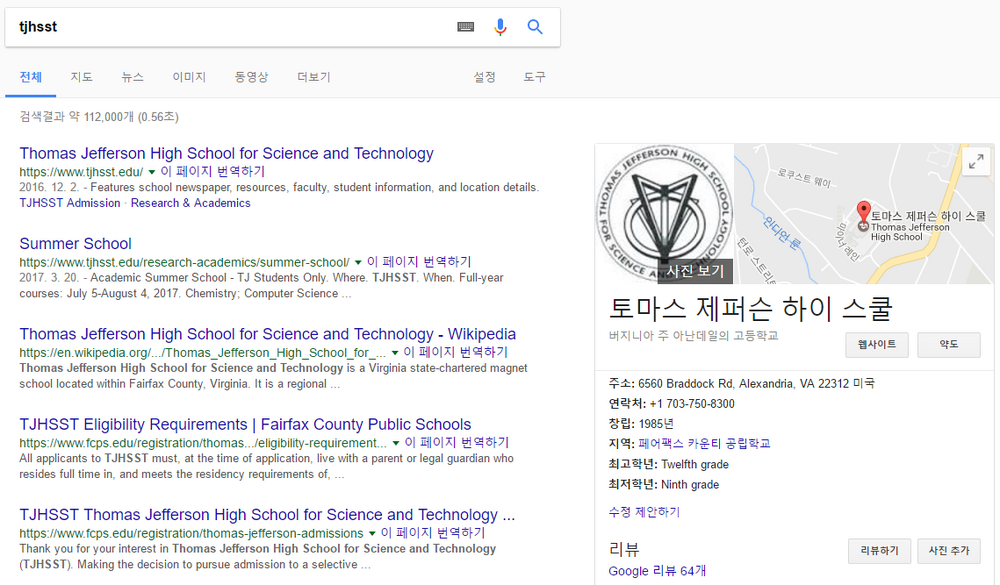Click the on-screen keyboard icon in the search bar
1000x585 pixels.
(x=466, y=27)
